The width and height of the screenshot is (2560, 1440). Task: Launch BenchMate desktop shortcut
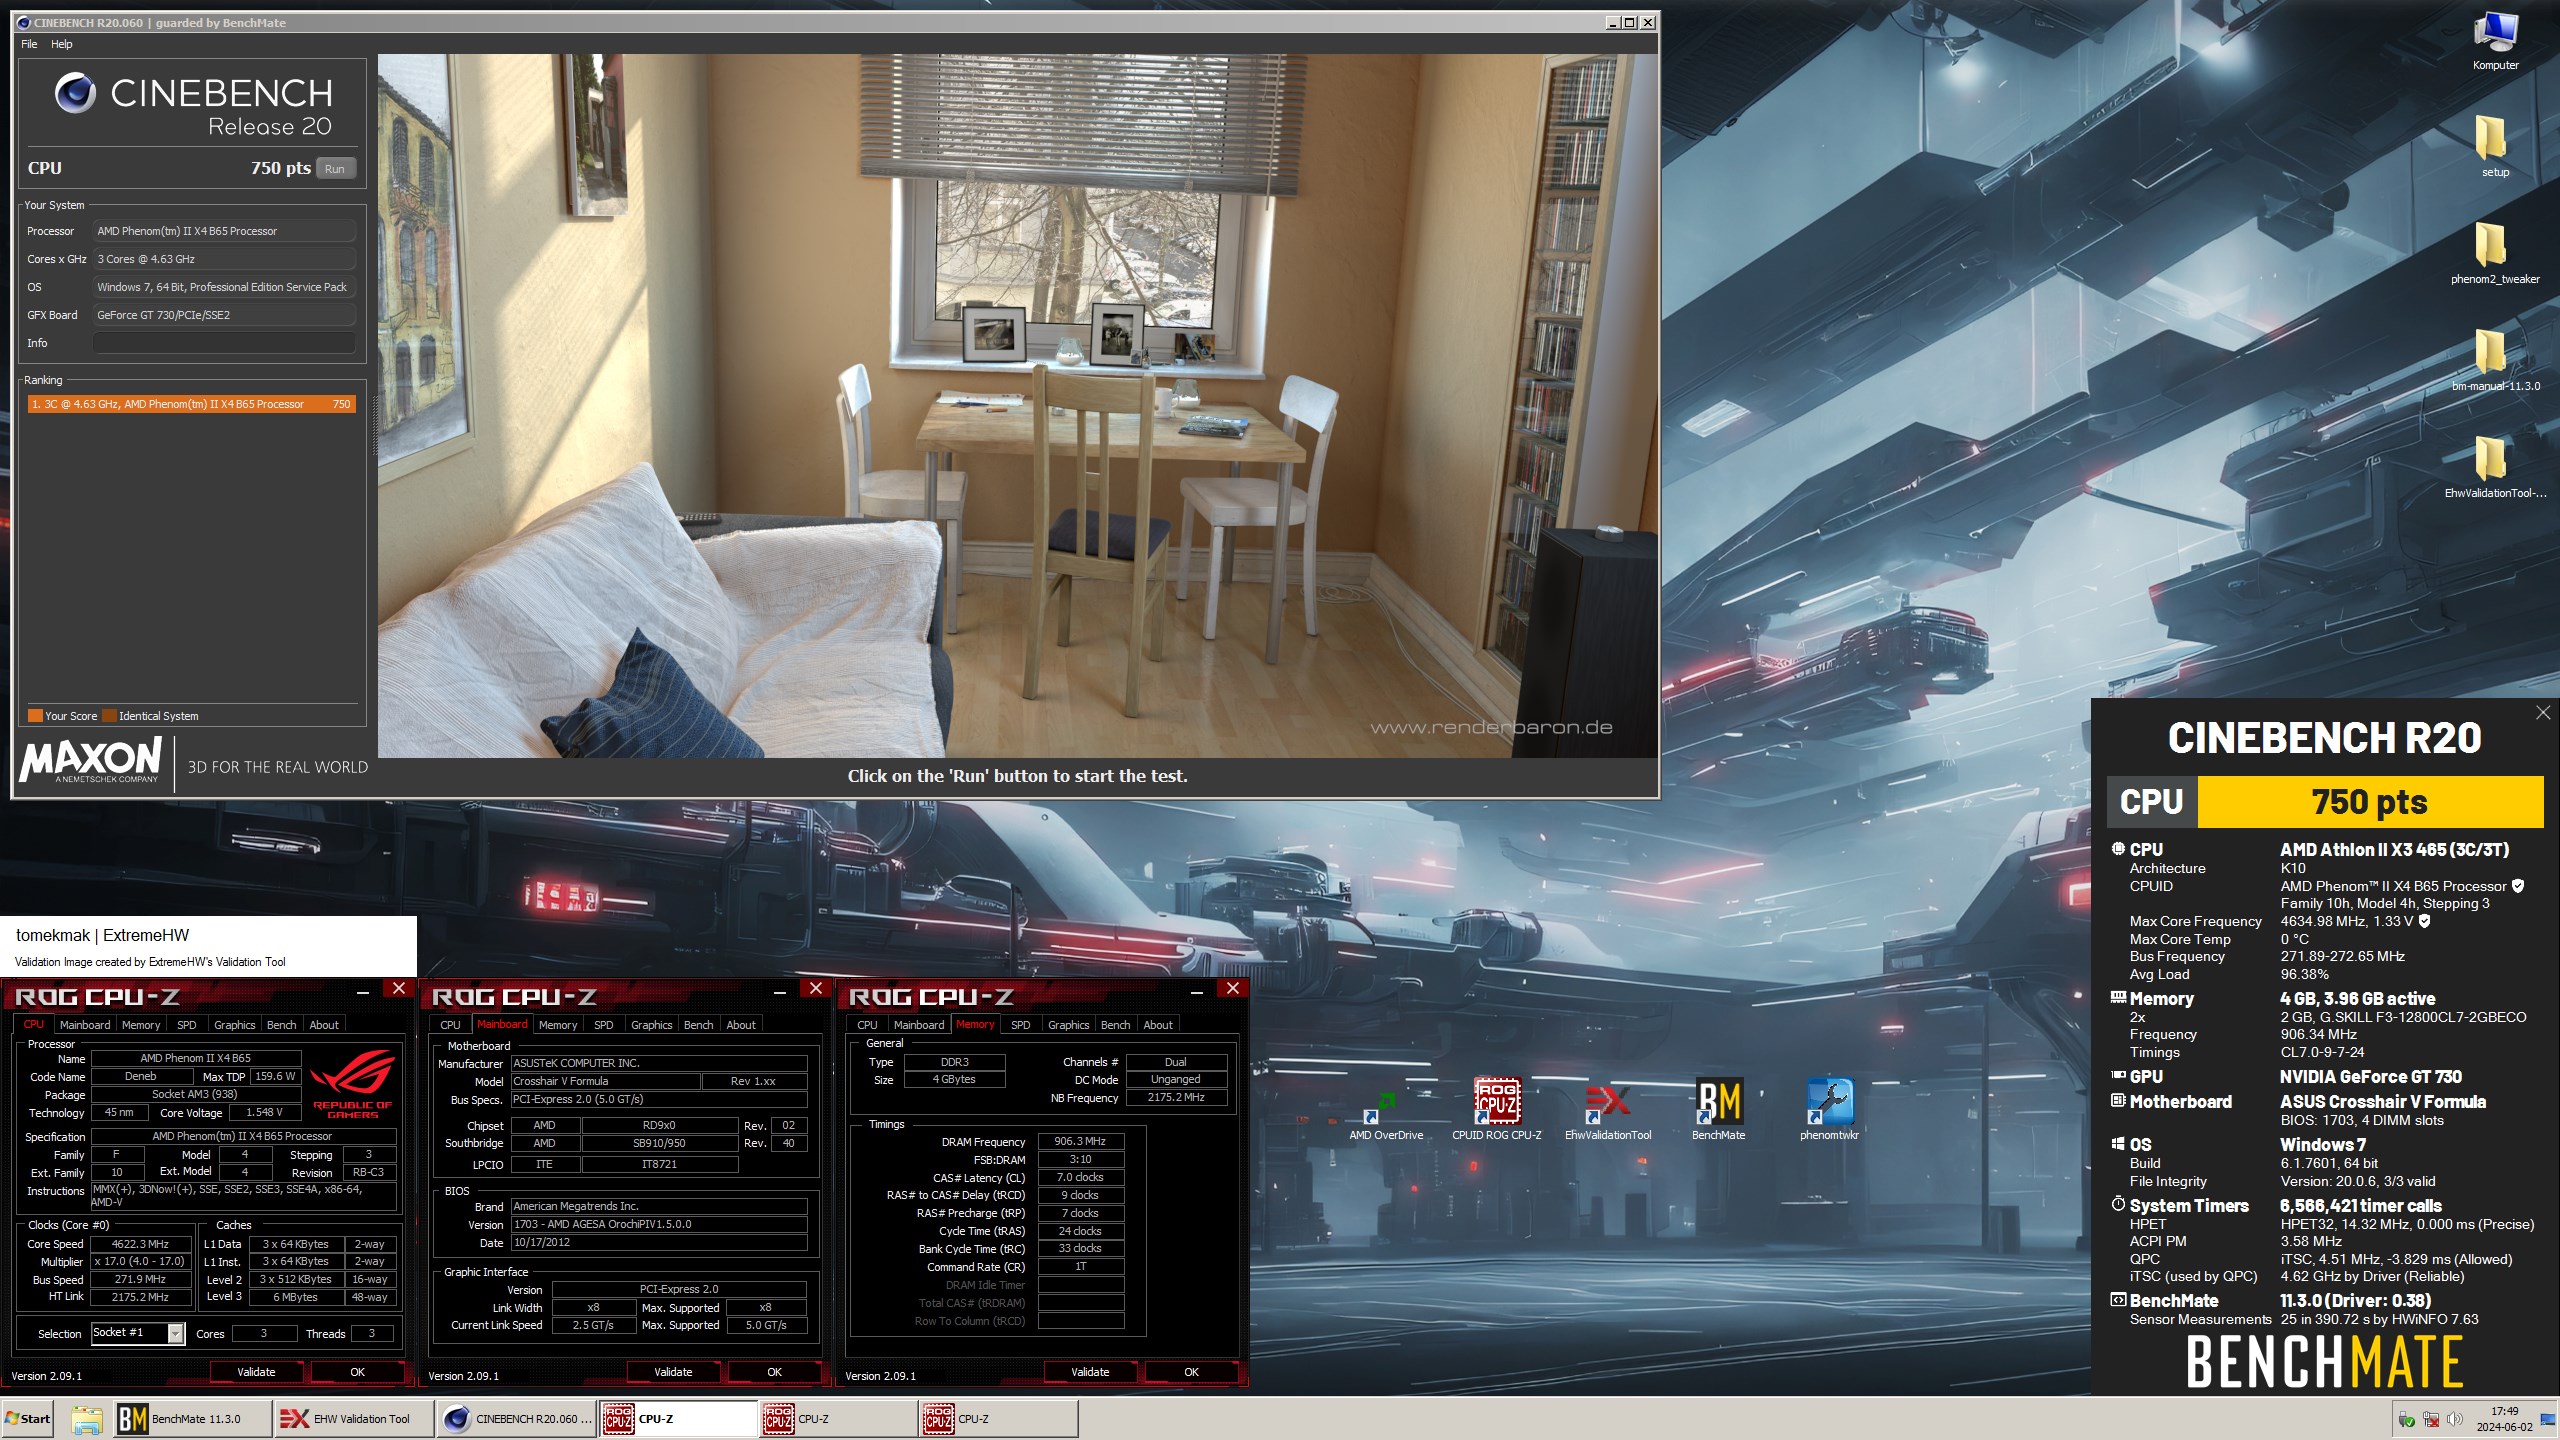point(1718,1110)
